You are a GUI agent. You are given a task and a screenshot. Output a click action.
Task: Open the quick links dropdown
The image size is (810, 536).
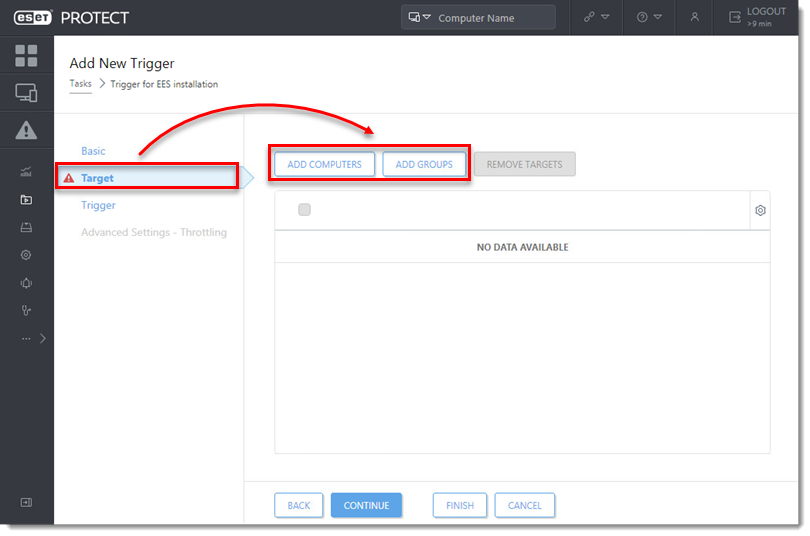597,17
